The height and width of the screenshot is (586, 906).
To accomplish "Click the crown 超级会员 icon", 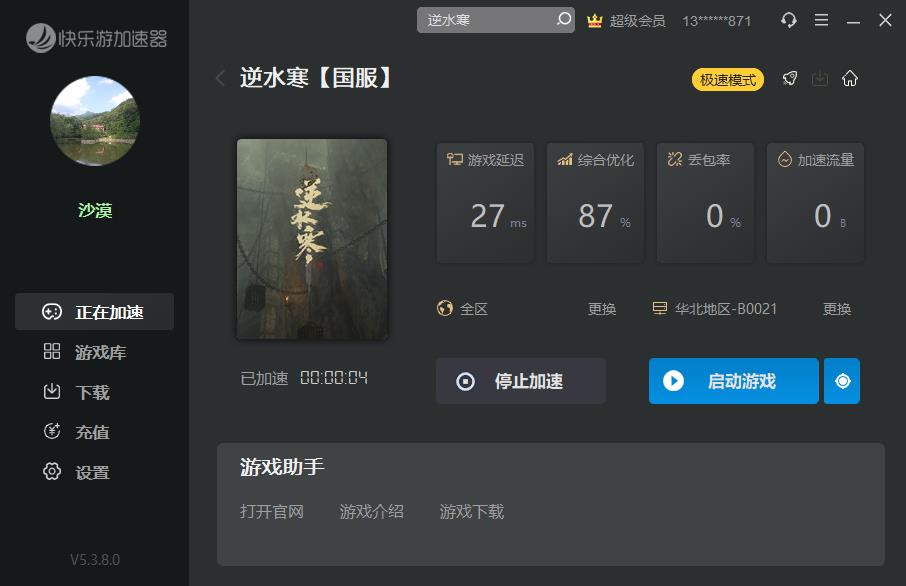I will pos(595,20).
